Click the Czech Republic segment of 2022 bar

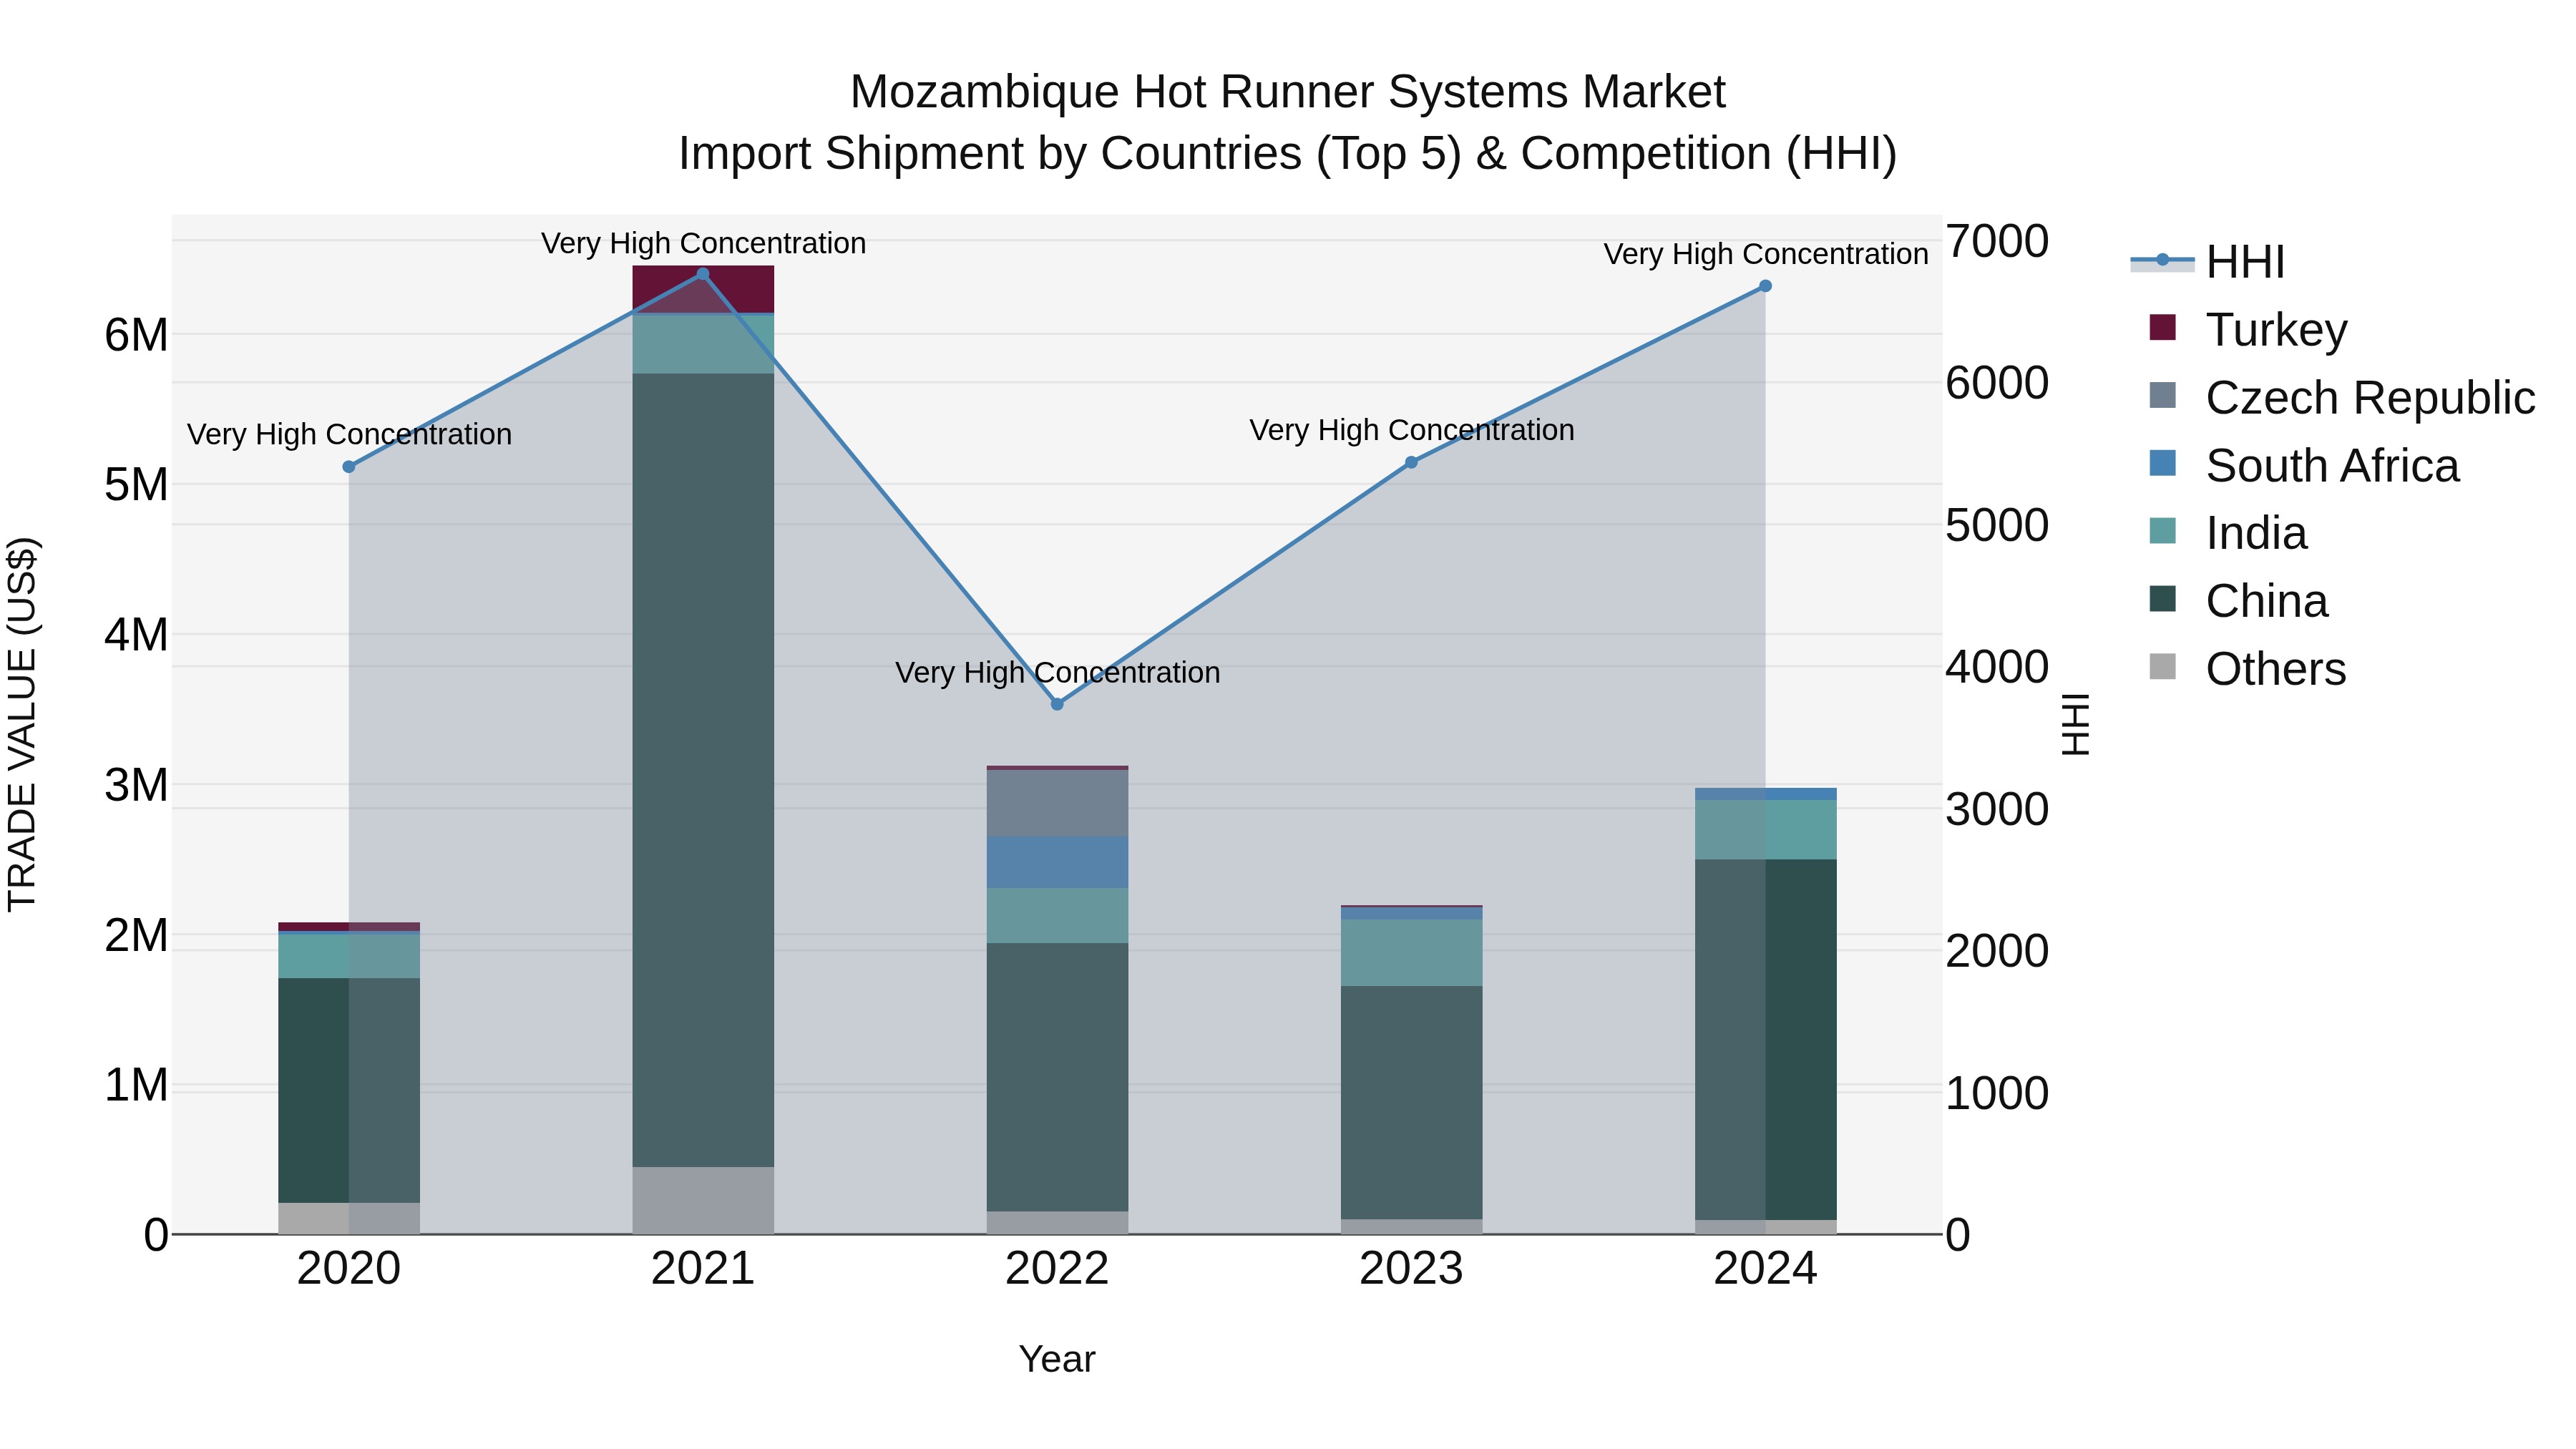click(x=1057, y=803)
